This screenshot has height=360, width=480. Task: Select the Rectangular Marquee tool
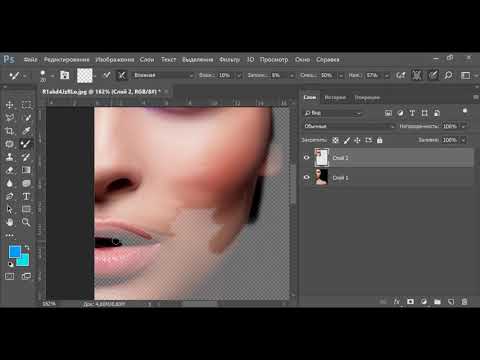pyautogui.click(x=26, y=105)
